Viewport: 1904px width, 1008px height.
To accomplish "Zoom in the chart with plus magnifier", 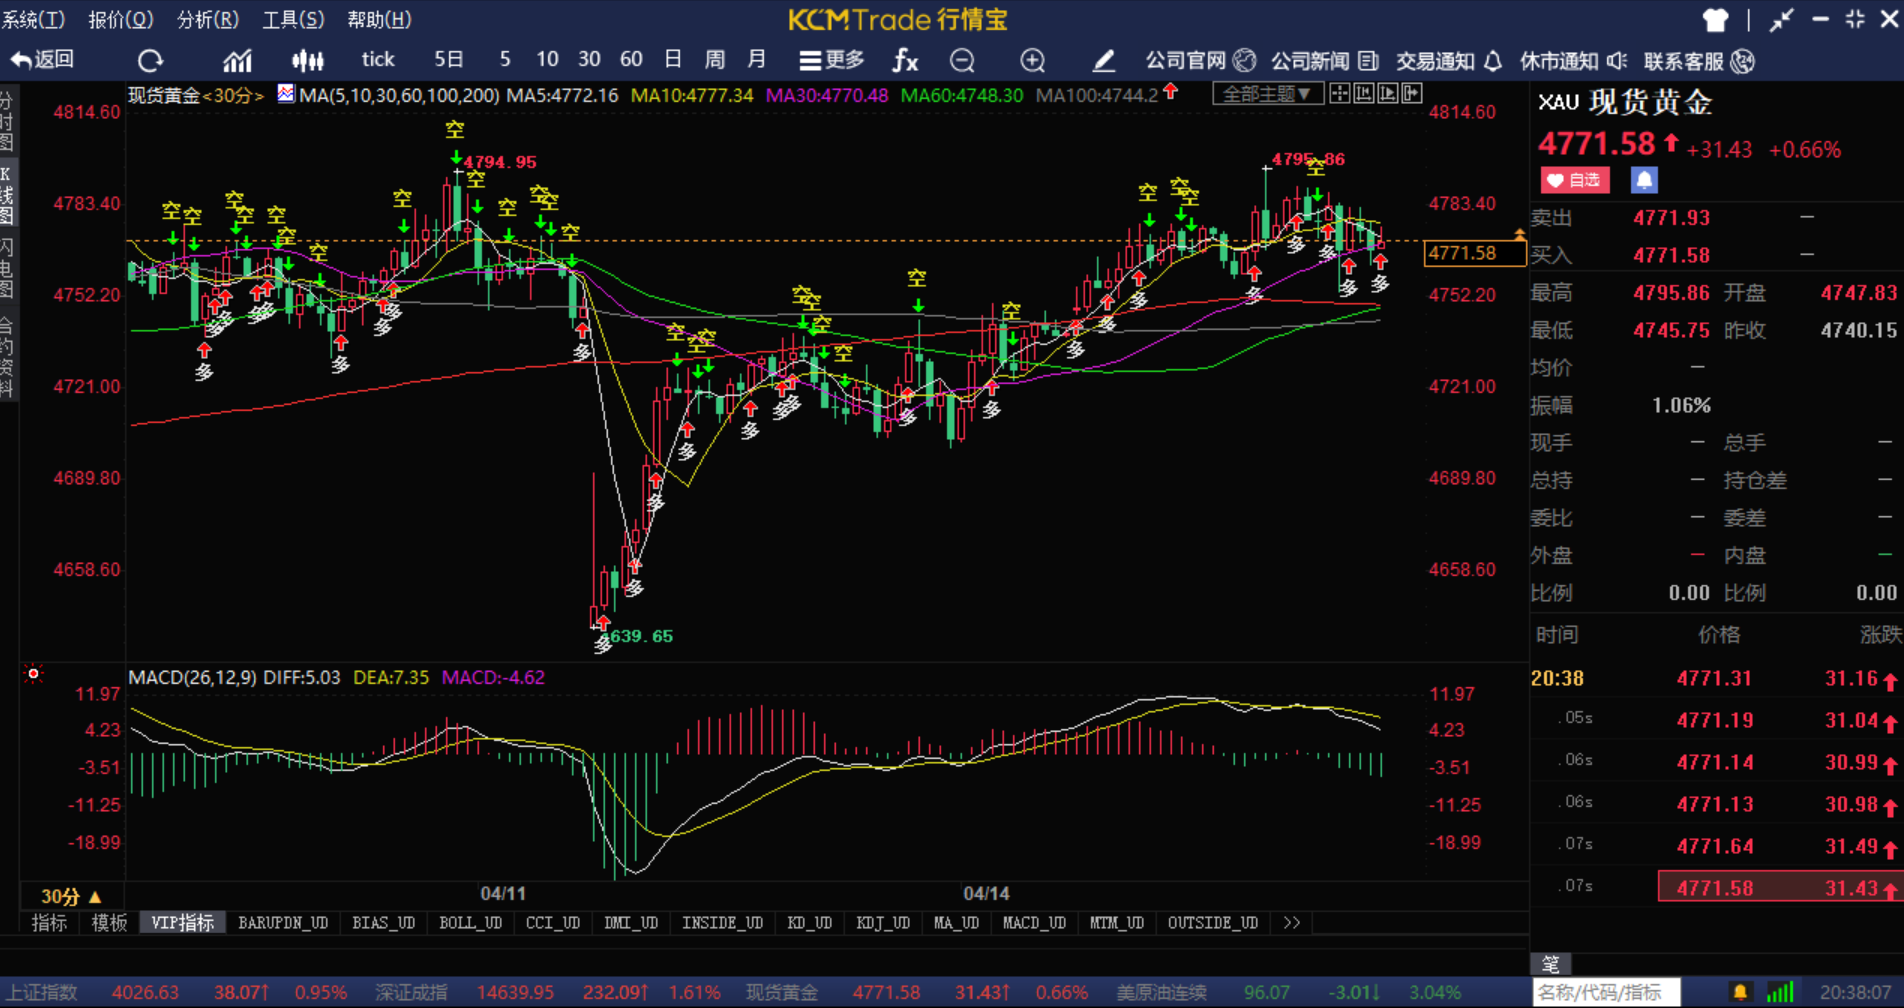I will point(1033,61).
